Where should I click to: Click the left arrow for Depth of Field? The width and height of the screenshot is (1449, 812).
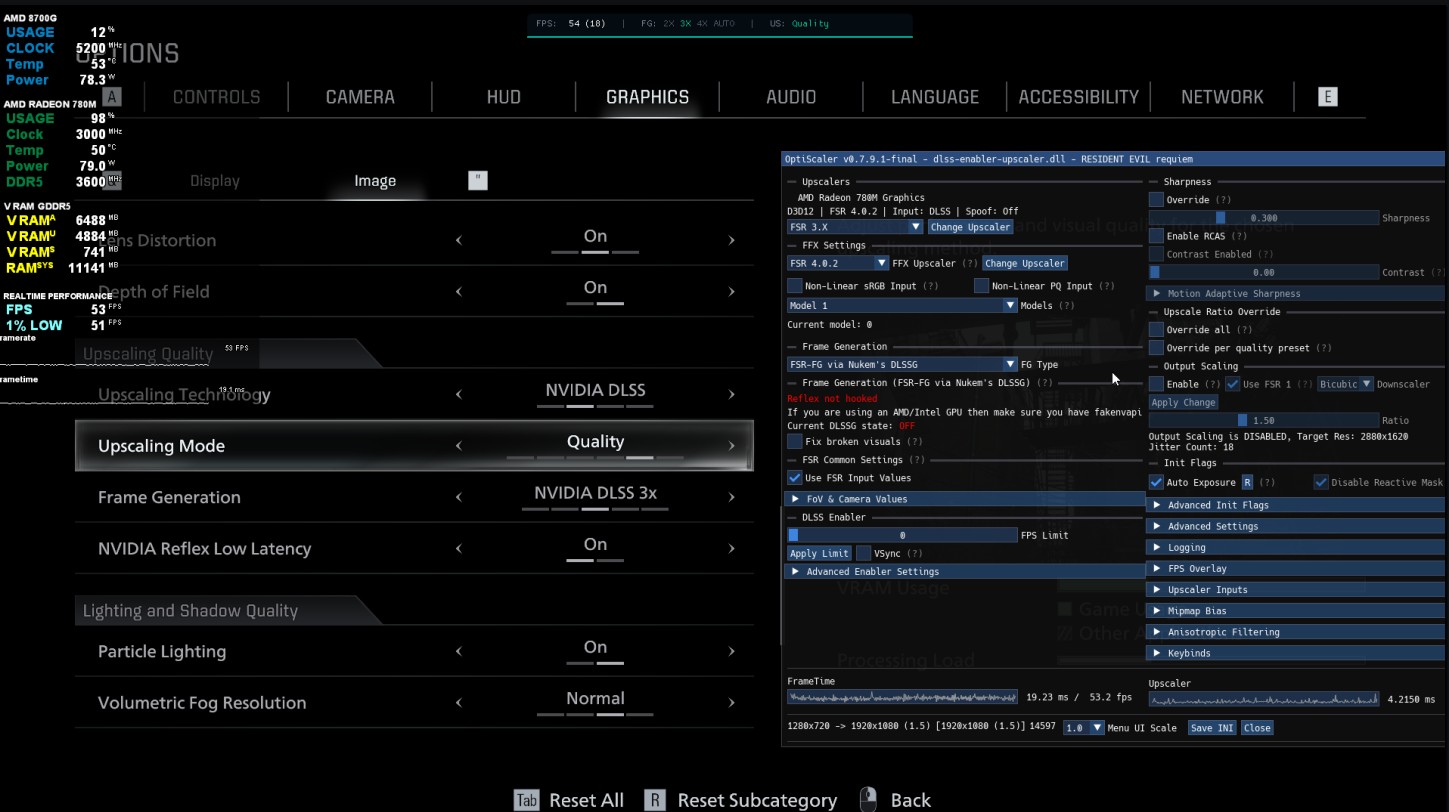[x=459, y=292]
